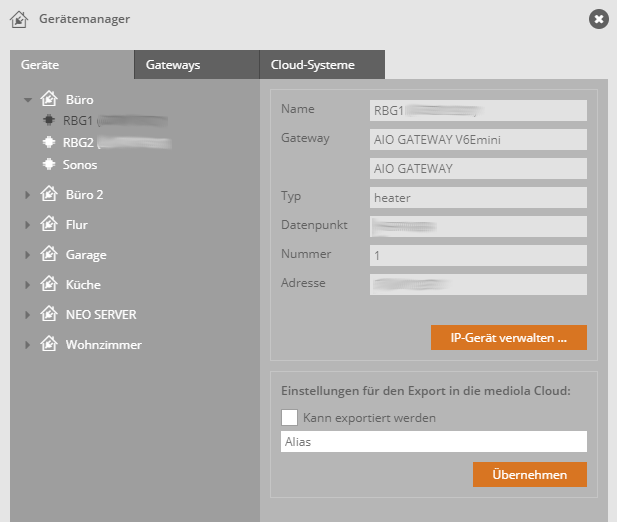Expand the Büro 2 tree node
The height and width of the screenshot is (522, 617).
[28, 195]
